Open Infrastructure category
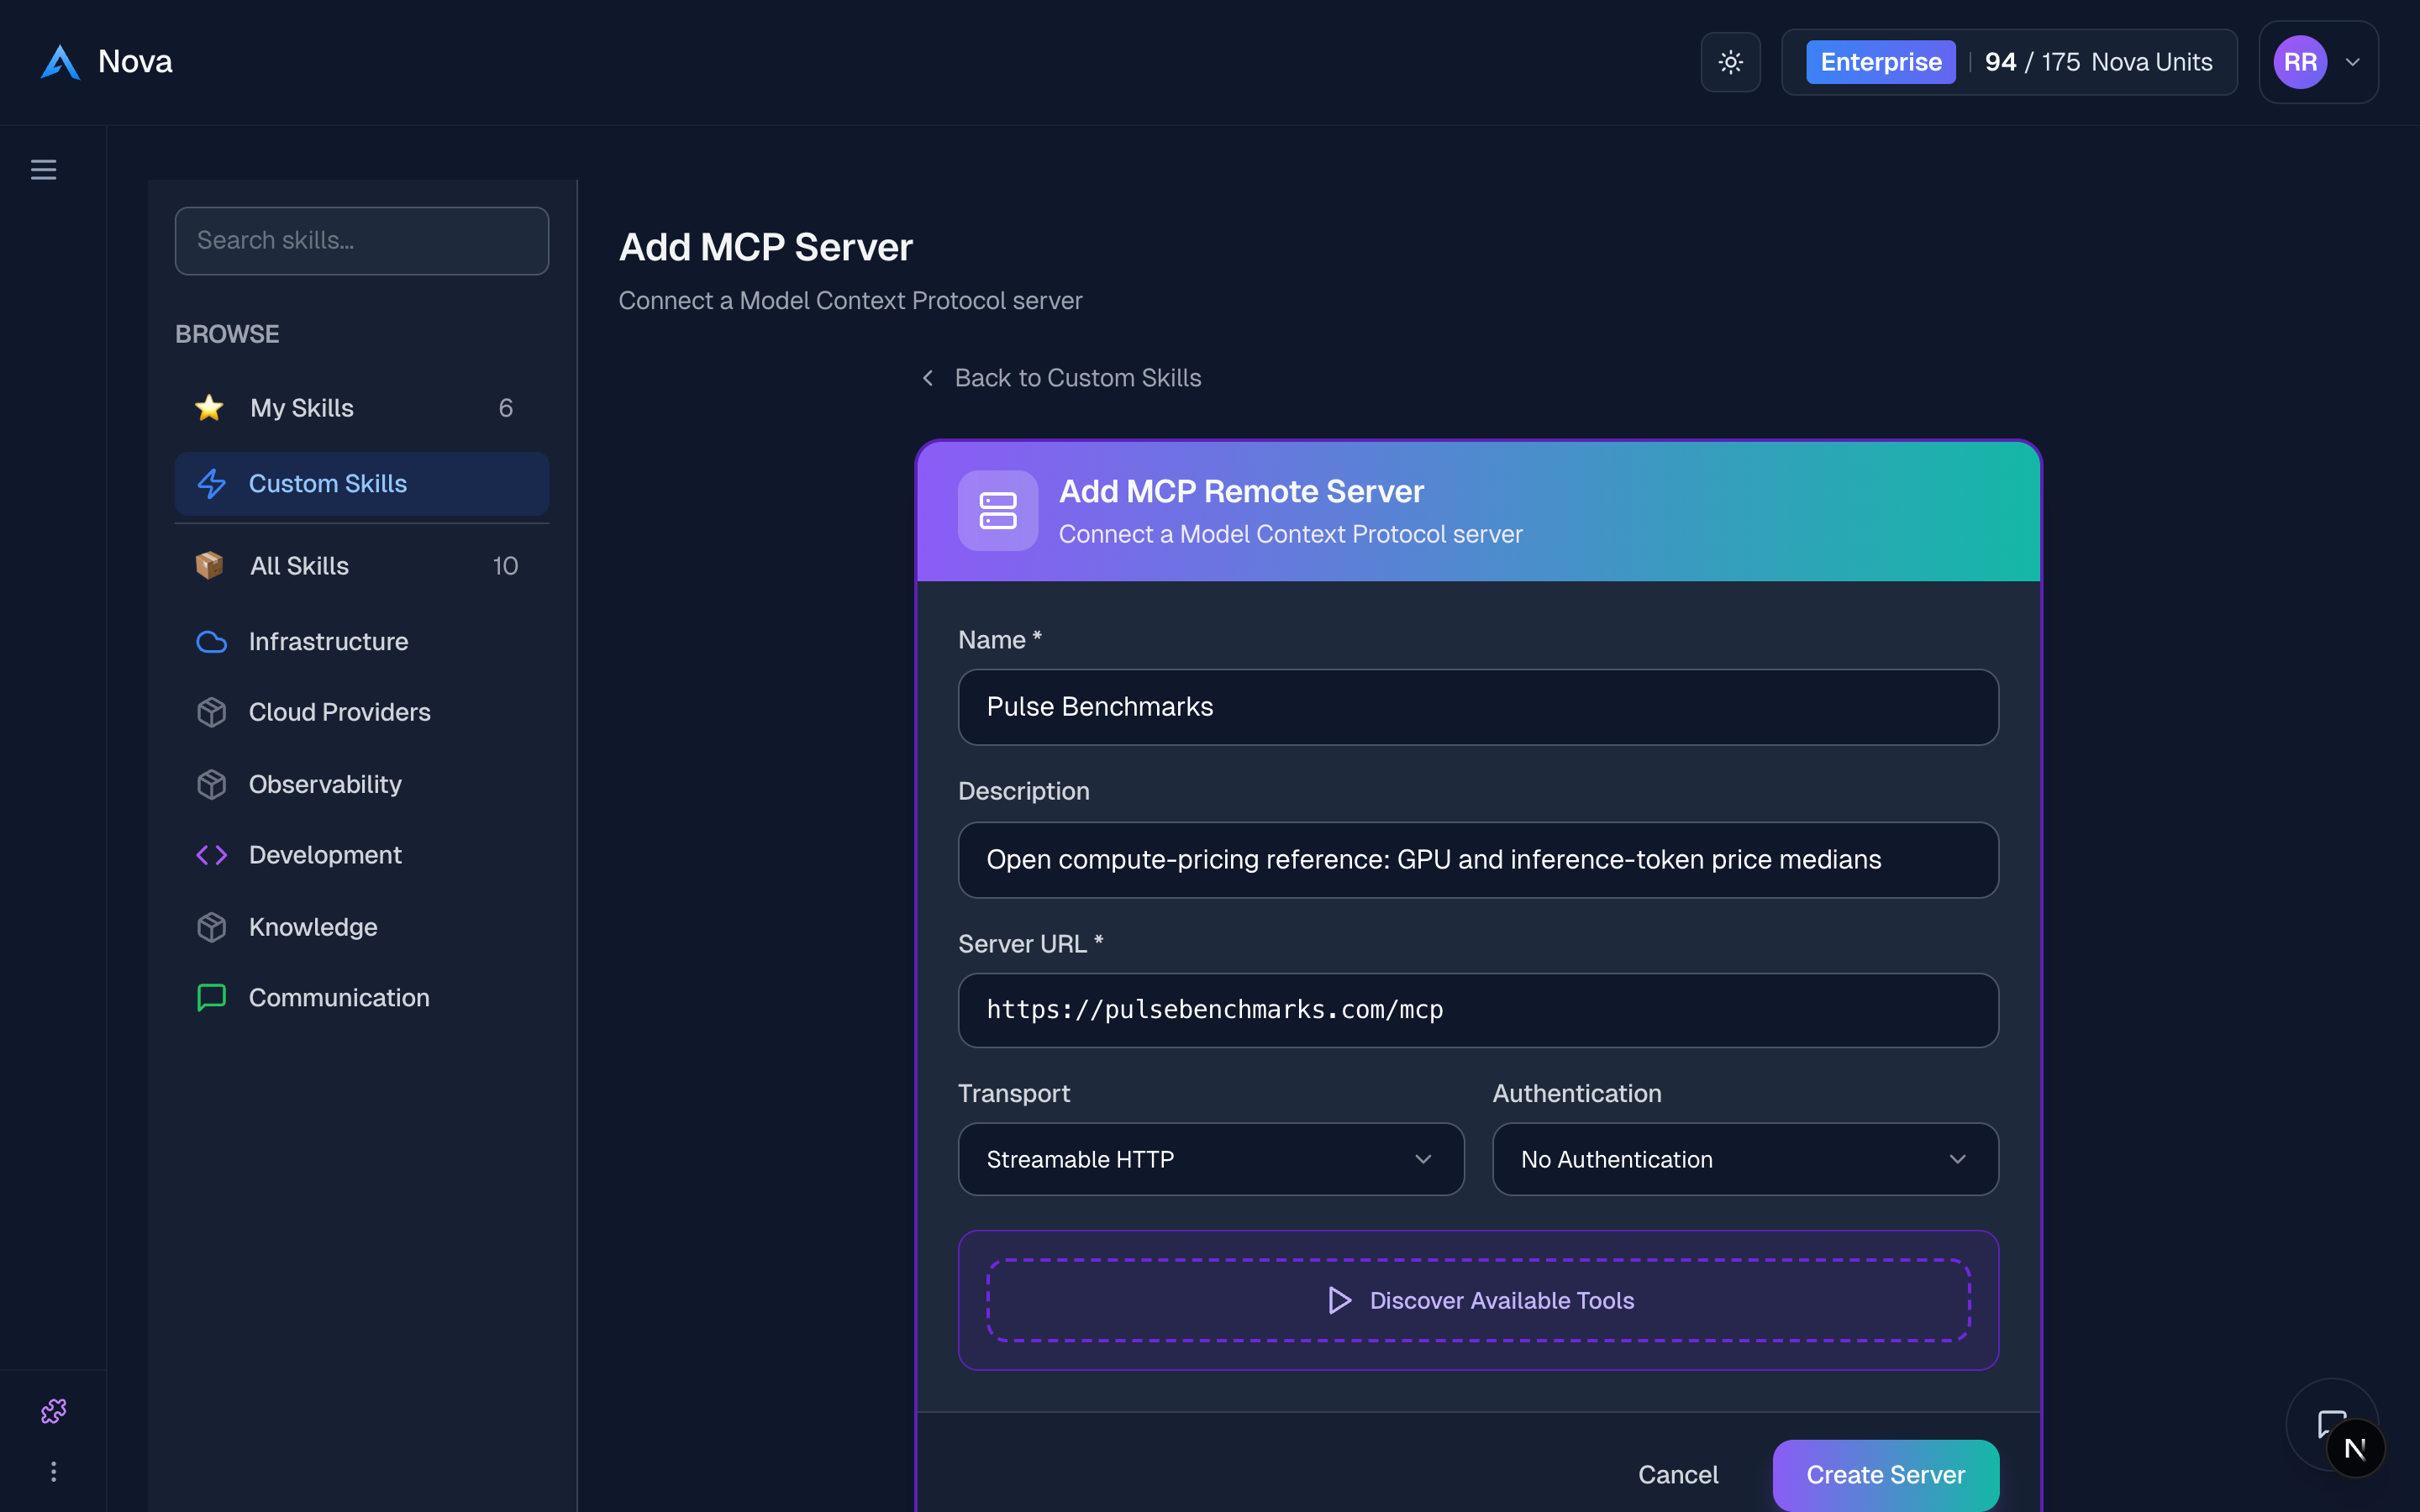This screenshot has height=1512, width=2420. (x=361, y=642)
